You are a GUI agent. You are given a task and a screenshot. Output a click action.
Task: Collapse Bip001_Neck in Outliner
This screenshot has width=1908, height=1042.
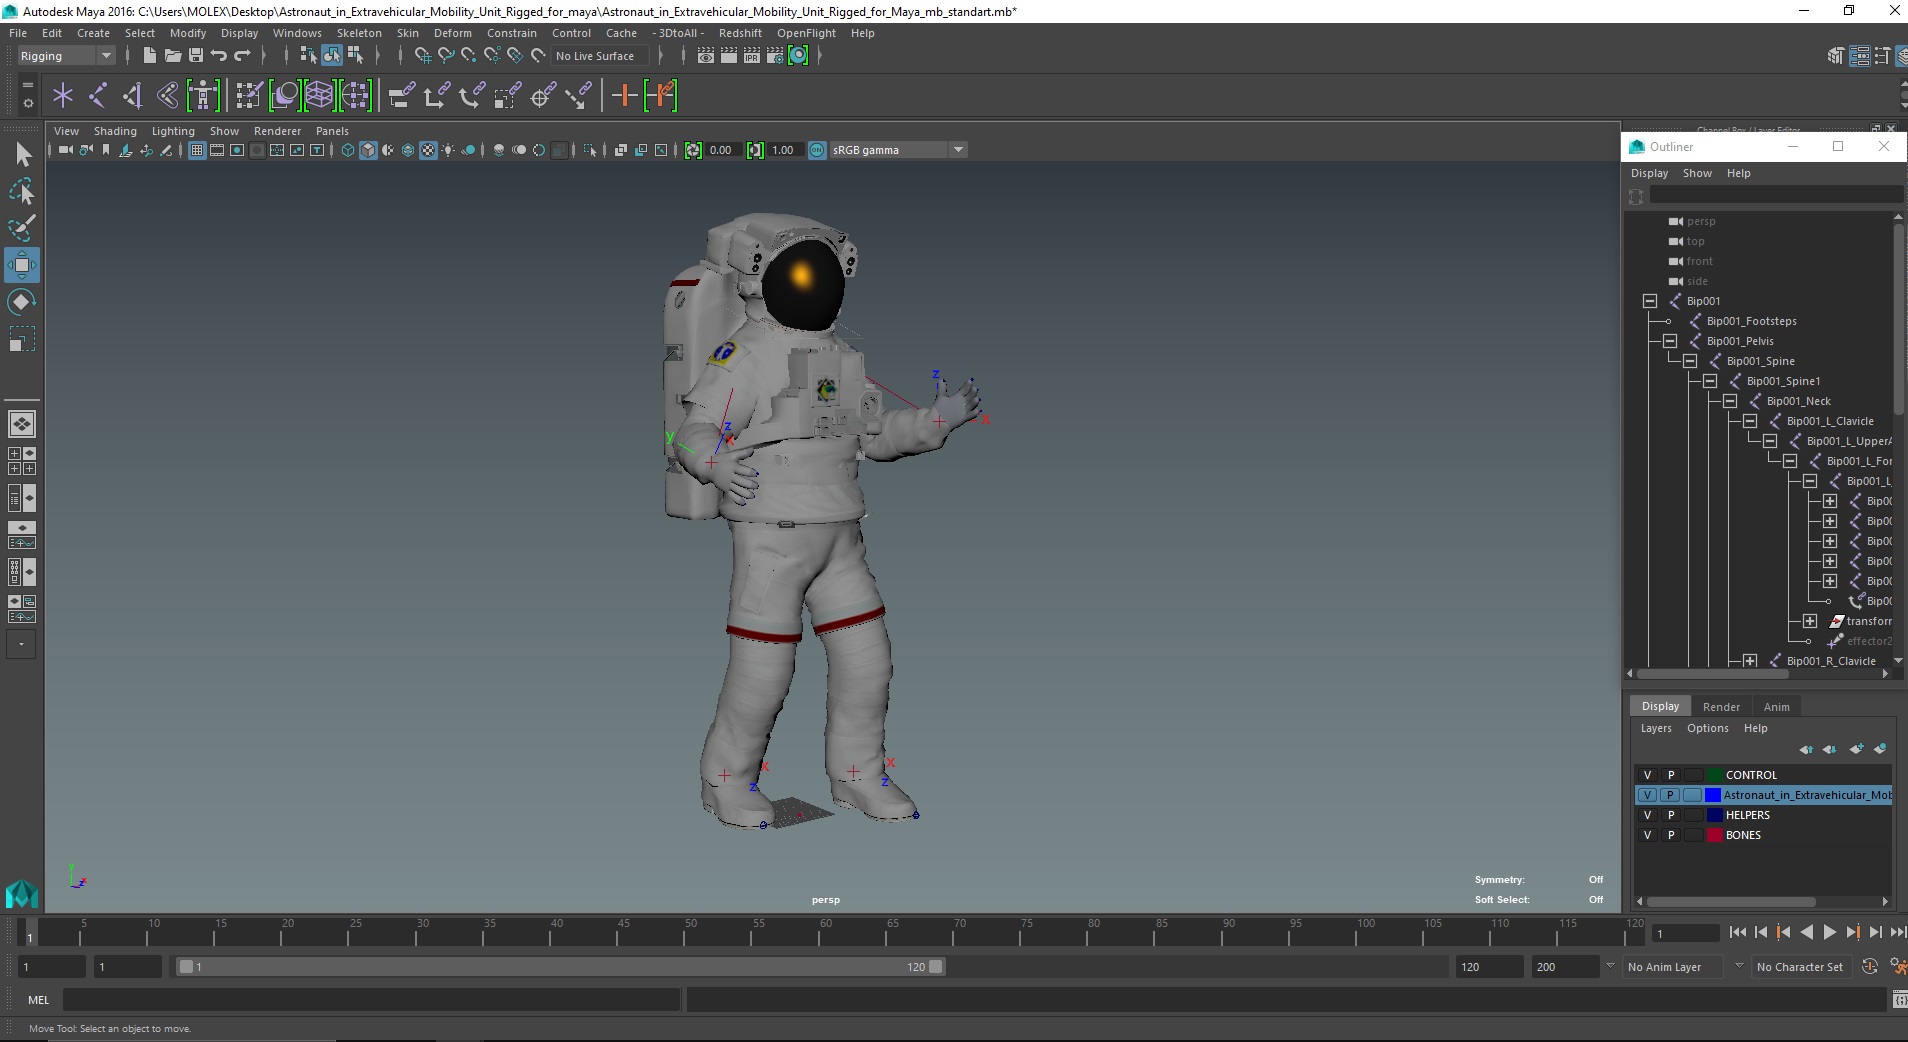click(x=1730, y=401)
